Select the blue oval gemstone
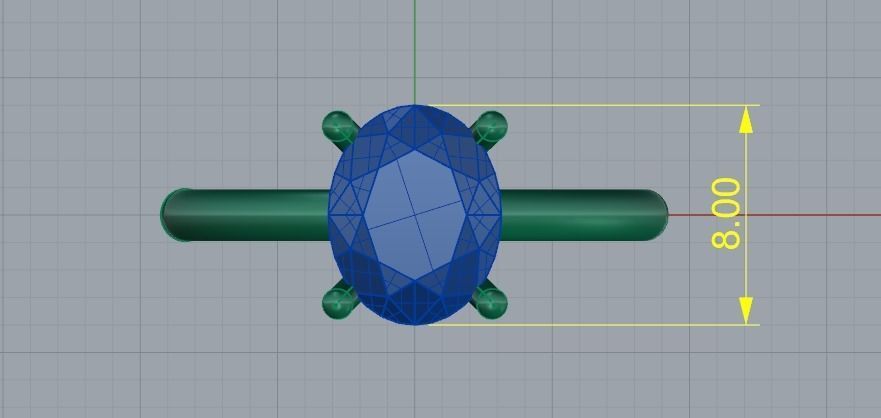The width and height of the screenshot is (881, 418). (415, 215)
